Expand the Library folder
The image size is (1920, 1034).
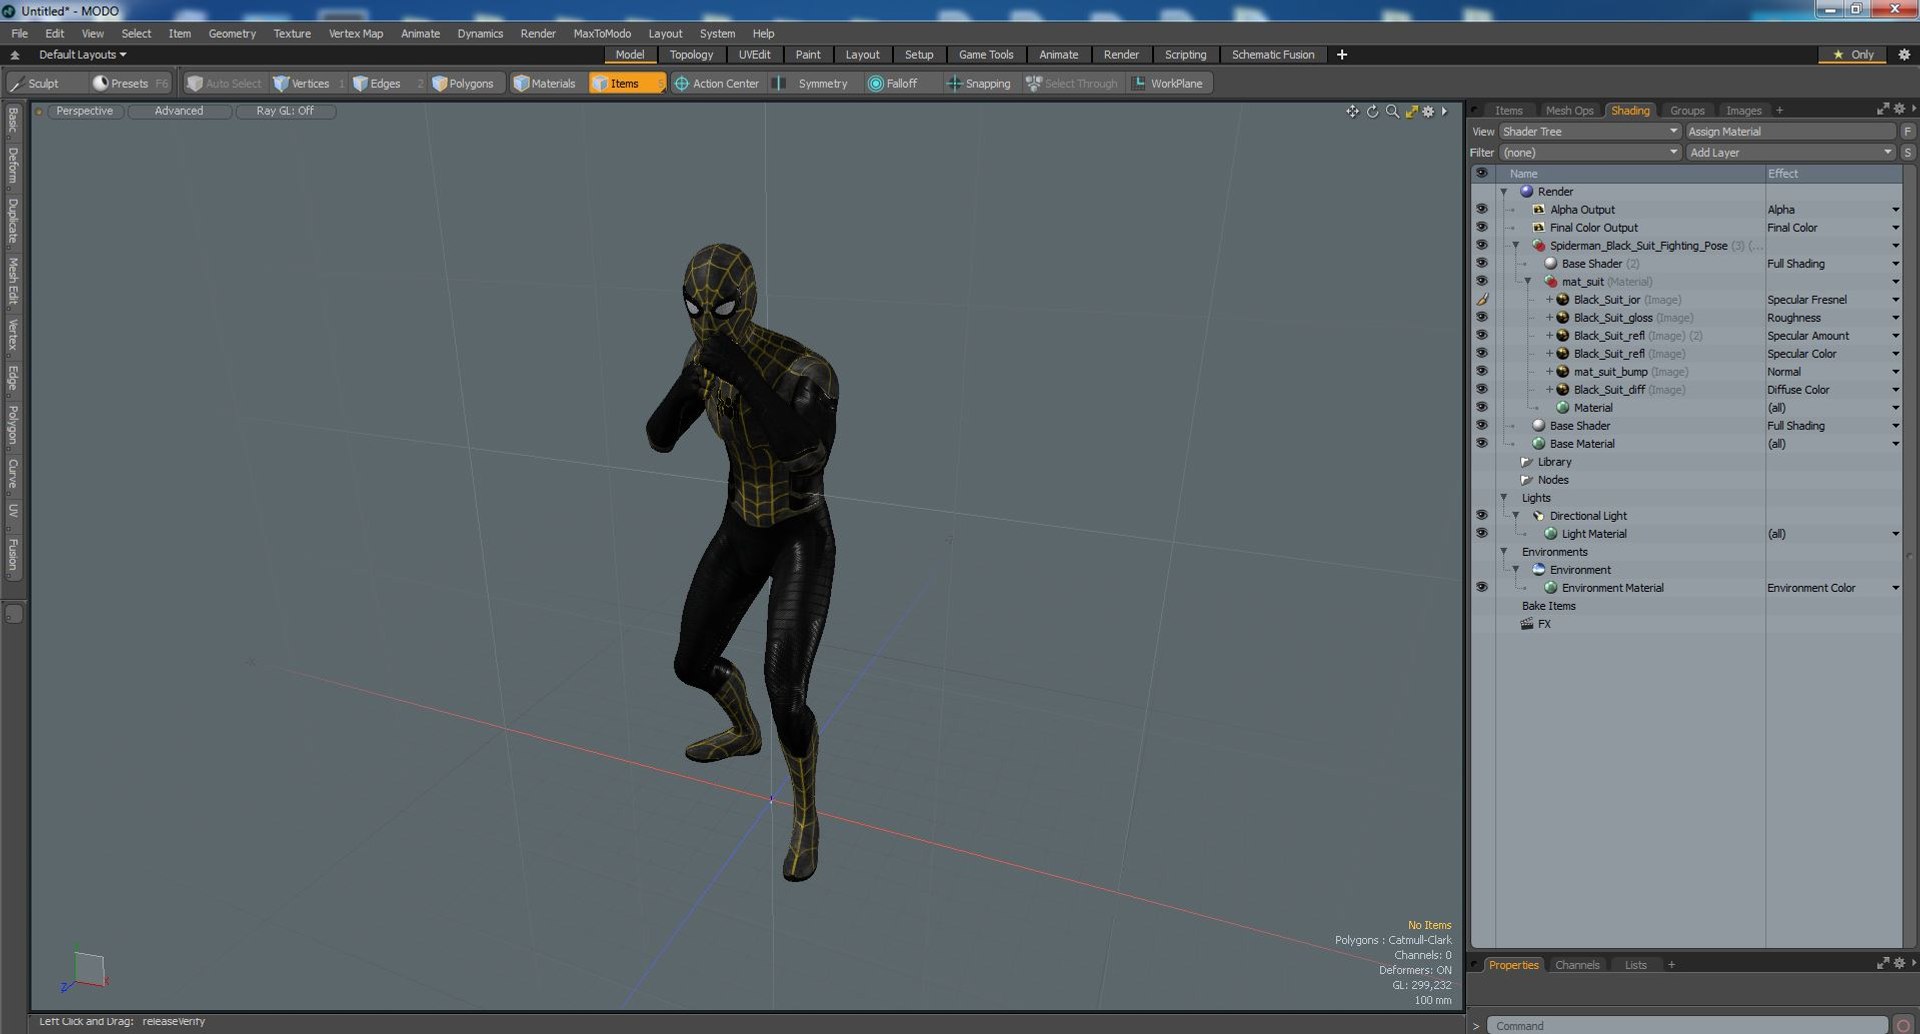point(1526,462)
